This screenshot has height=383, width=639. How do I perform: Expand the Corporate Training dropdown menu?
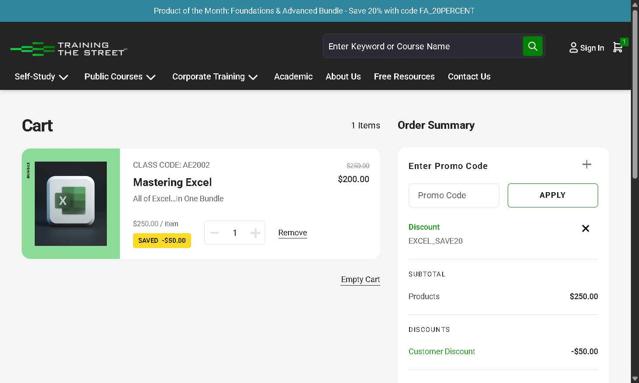coord(215,77)
